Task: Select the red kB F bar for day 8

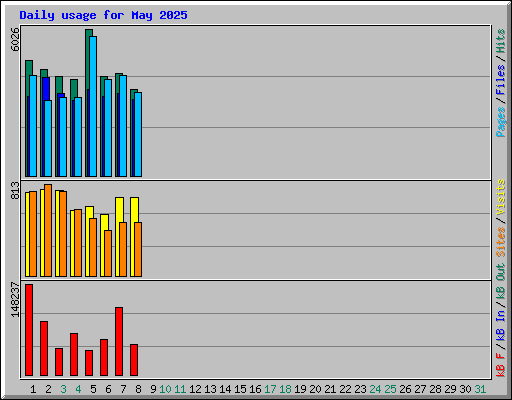Action: point(134,360)
